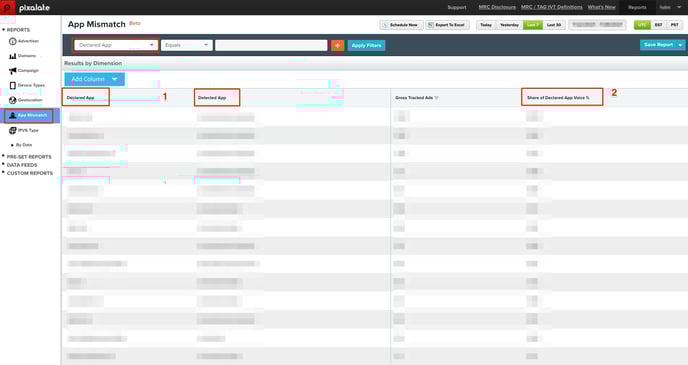Click the Export To Excel button
The image size is (688, 365).
[448, 25]
